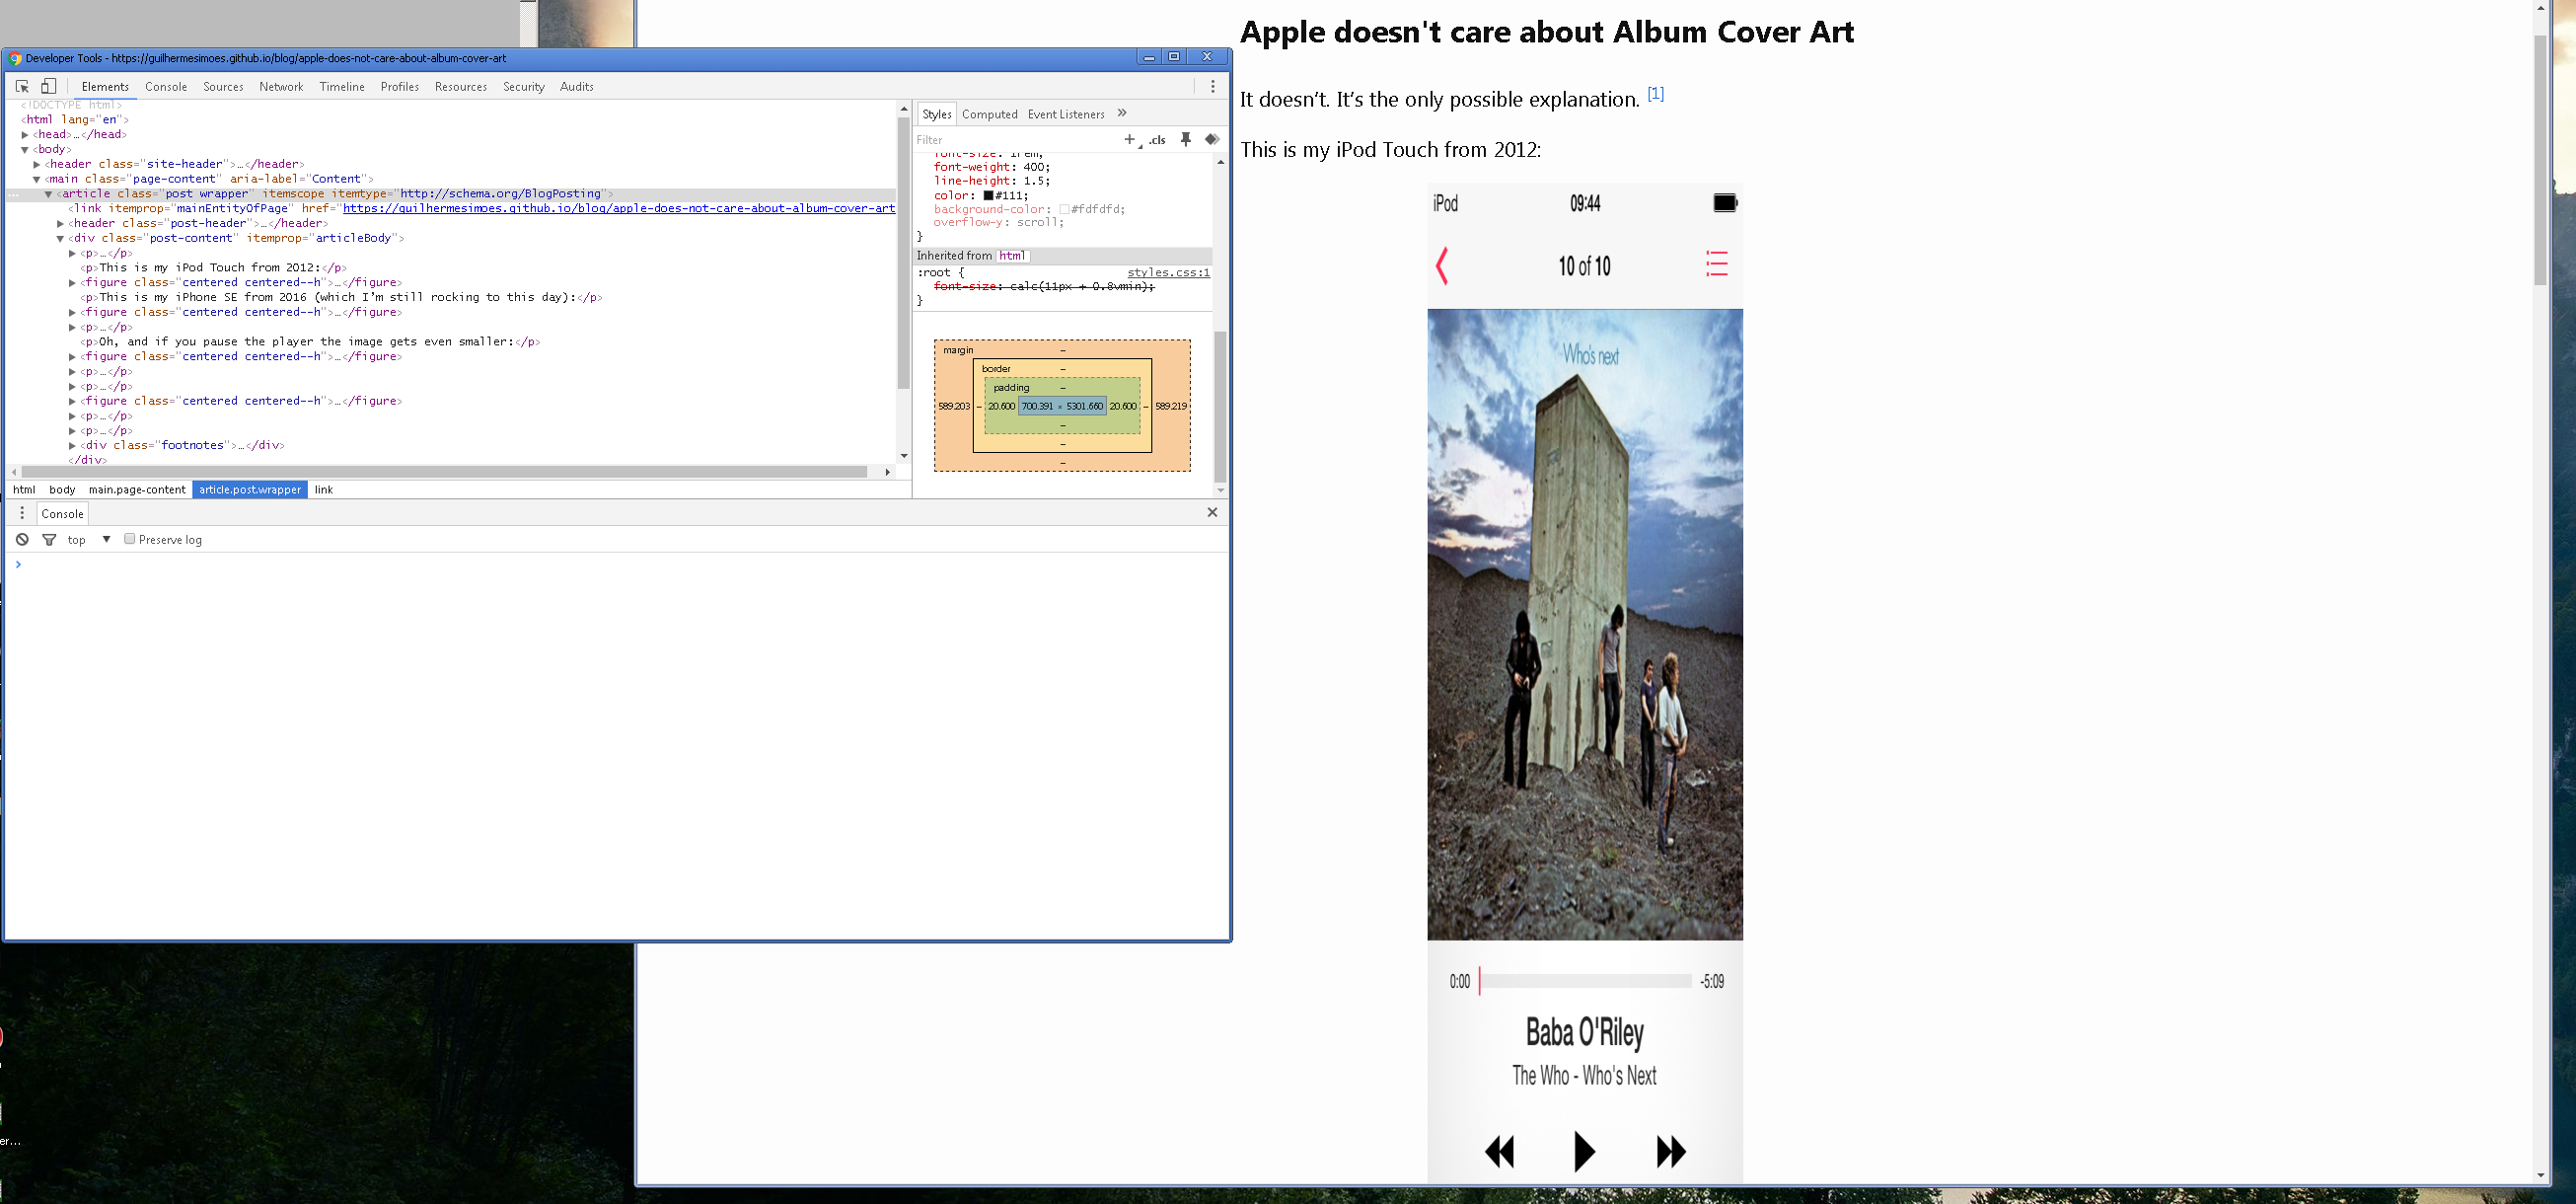
Task: Click the #111 color swatch
Action: coord(988,196)
